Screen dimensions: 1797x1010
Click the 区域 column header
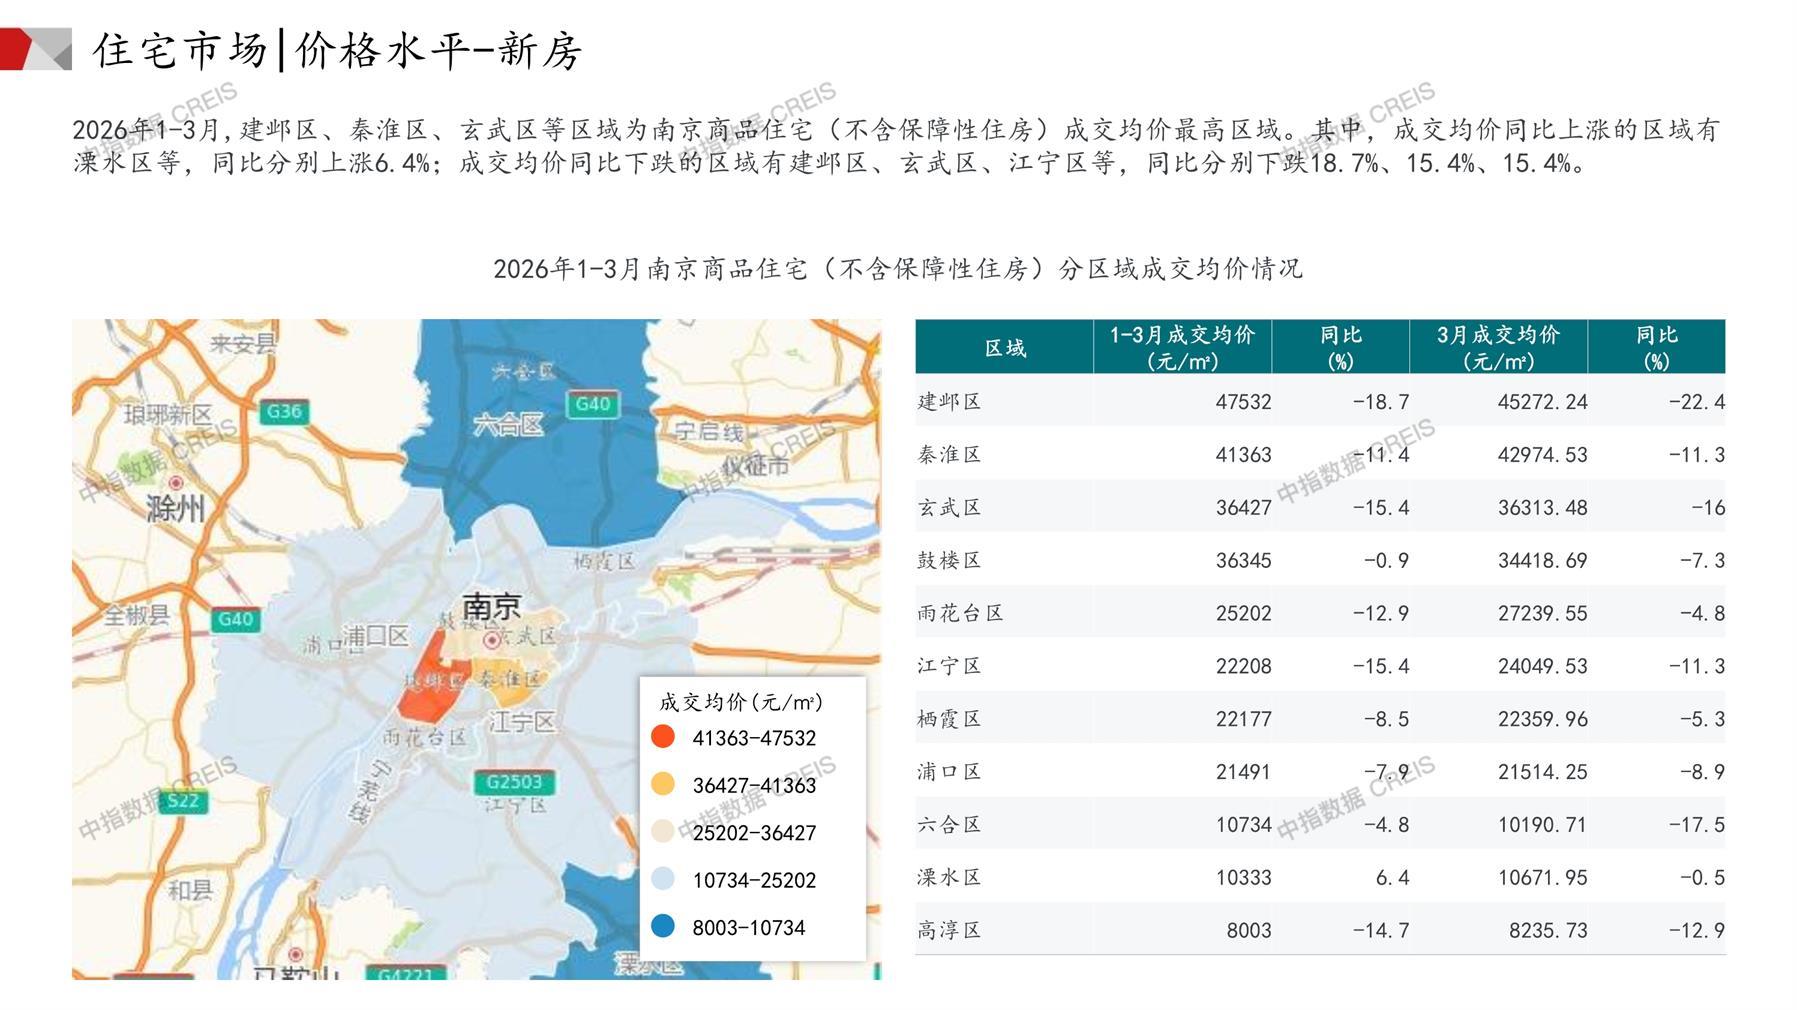pos(1004,347)
